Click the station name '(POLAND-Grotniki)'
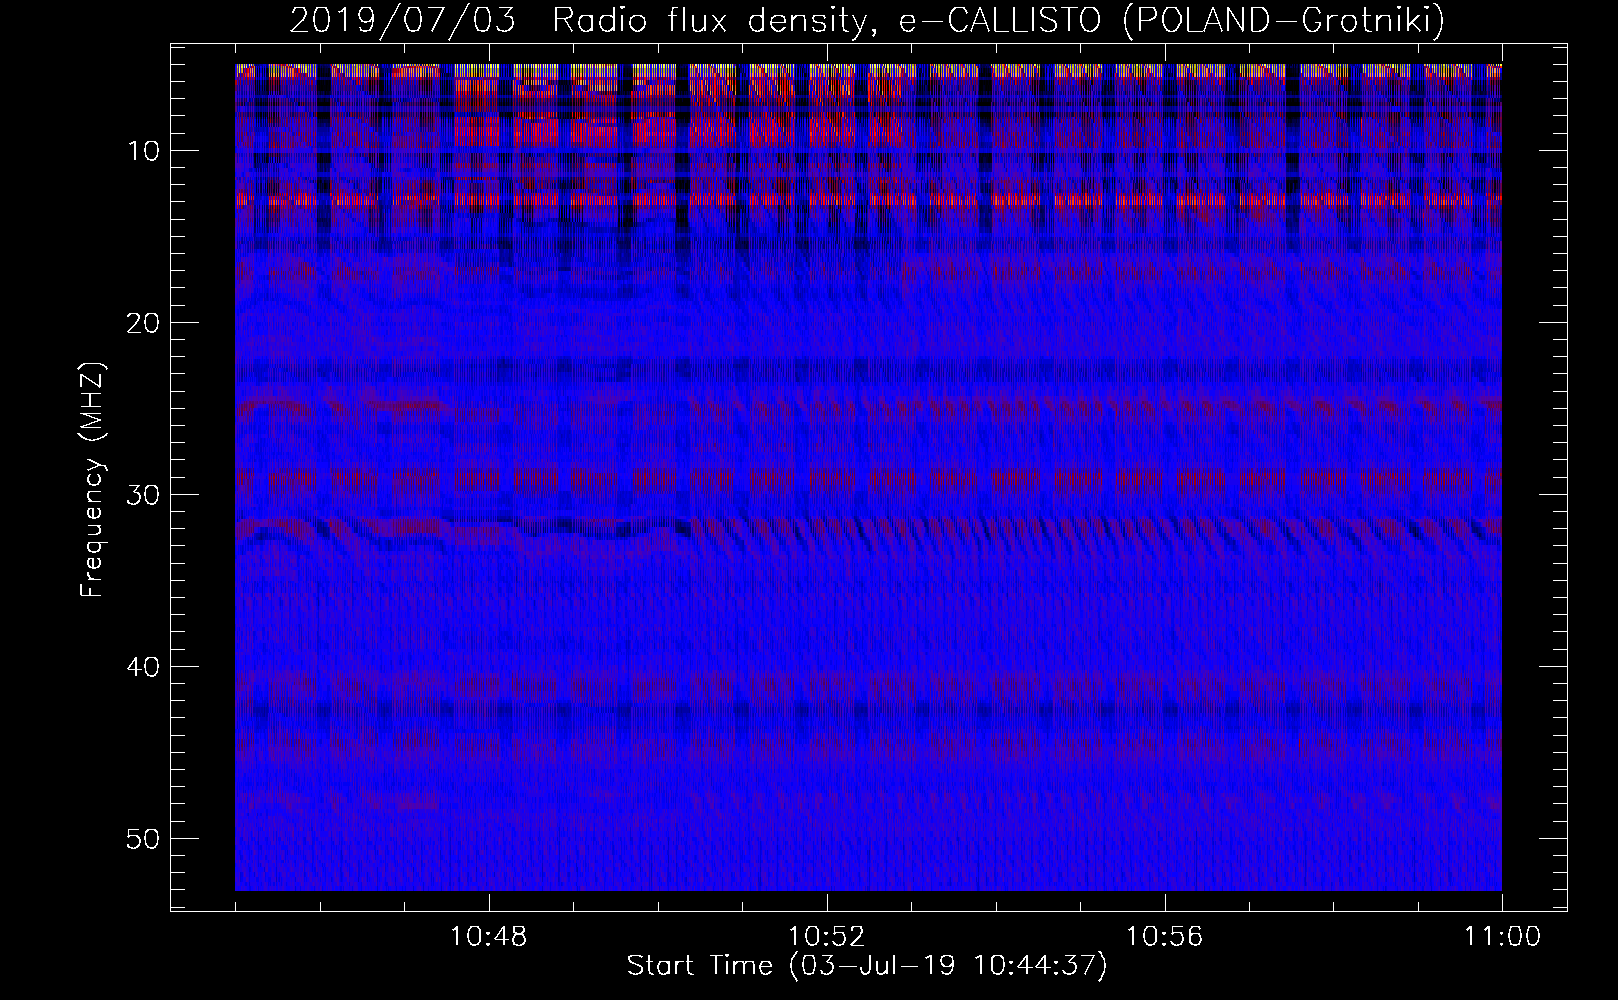The image size is (1618, 1000). (1285, 21)
